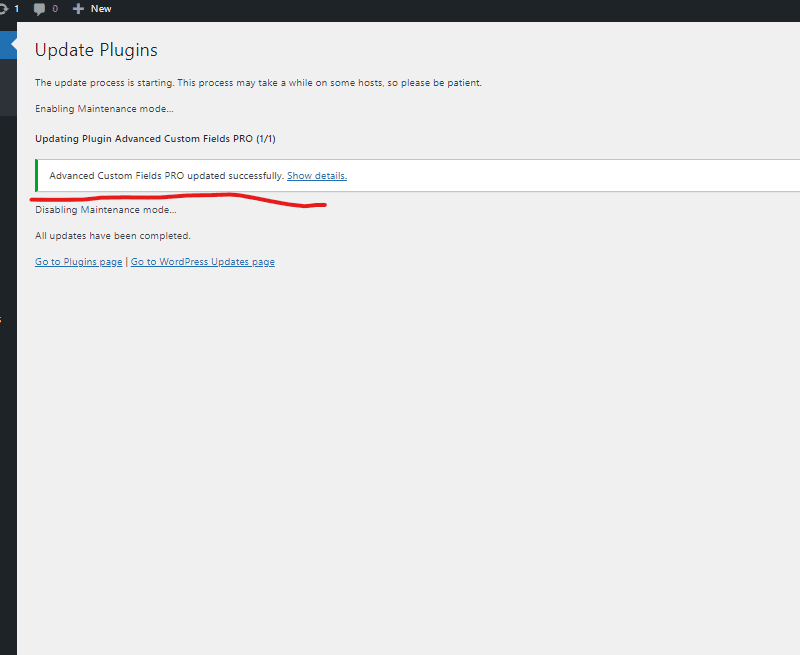This screenshot has height=655, width=800.
Task: Click 'All updates have been completed.' text
Action: (113, 236)
